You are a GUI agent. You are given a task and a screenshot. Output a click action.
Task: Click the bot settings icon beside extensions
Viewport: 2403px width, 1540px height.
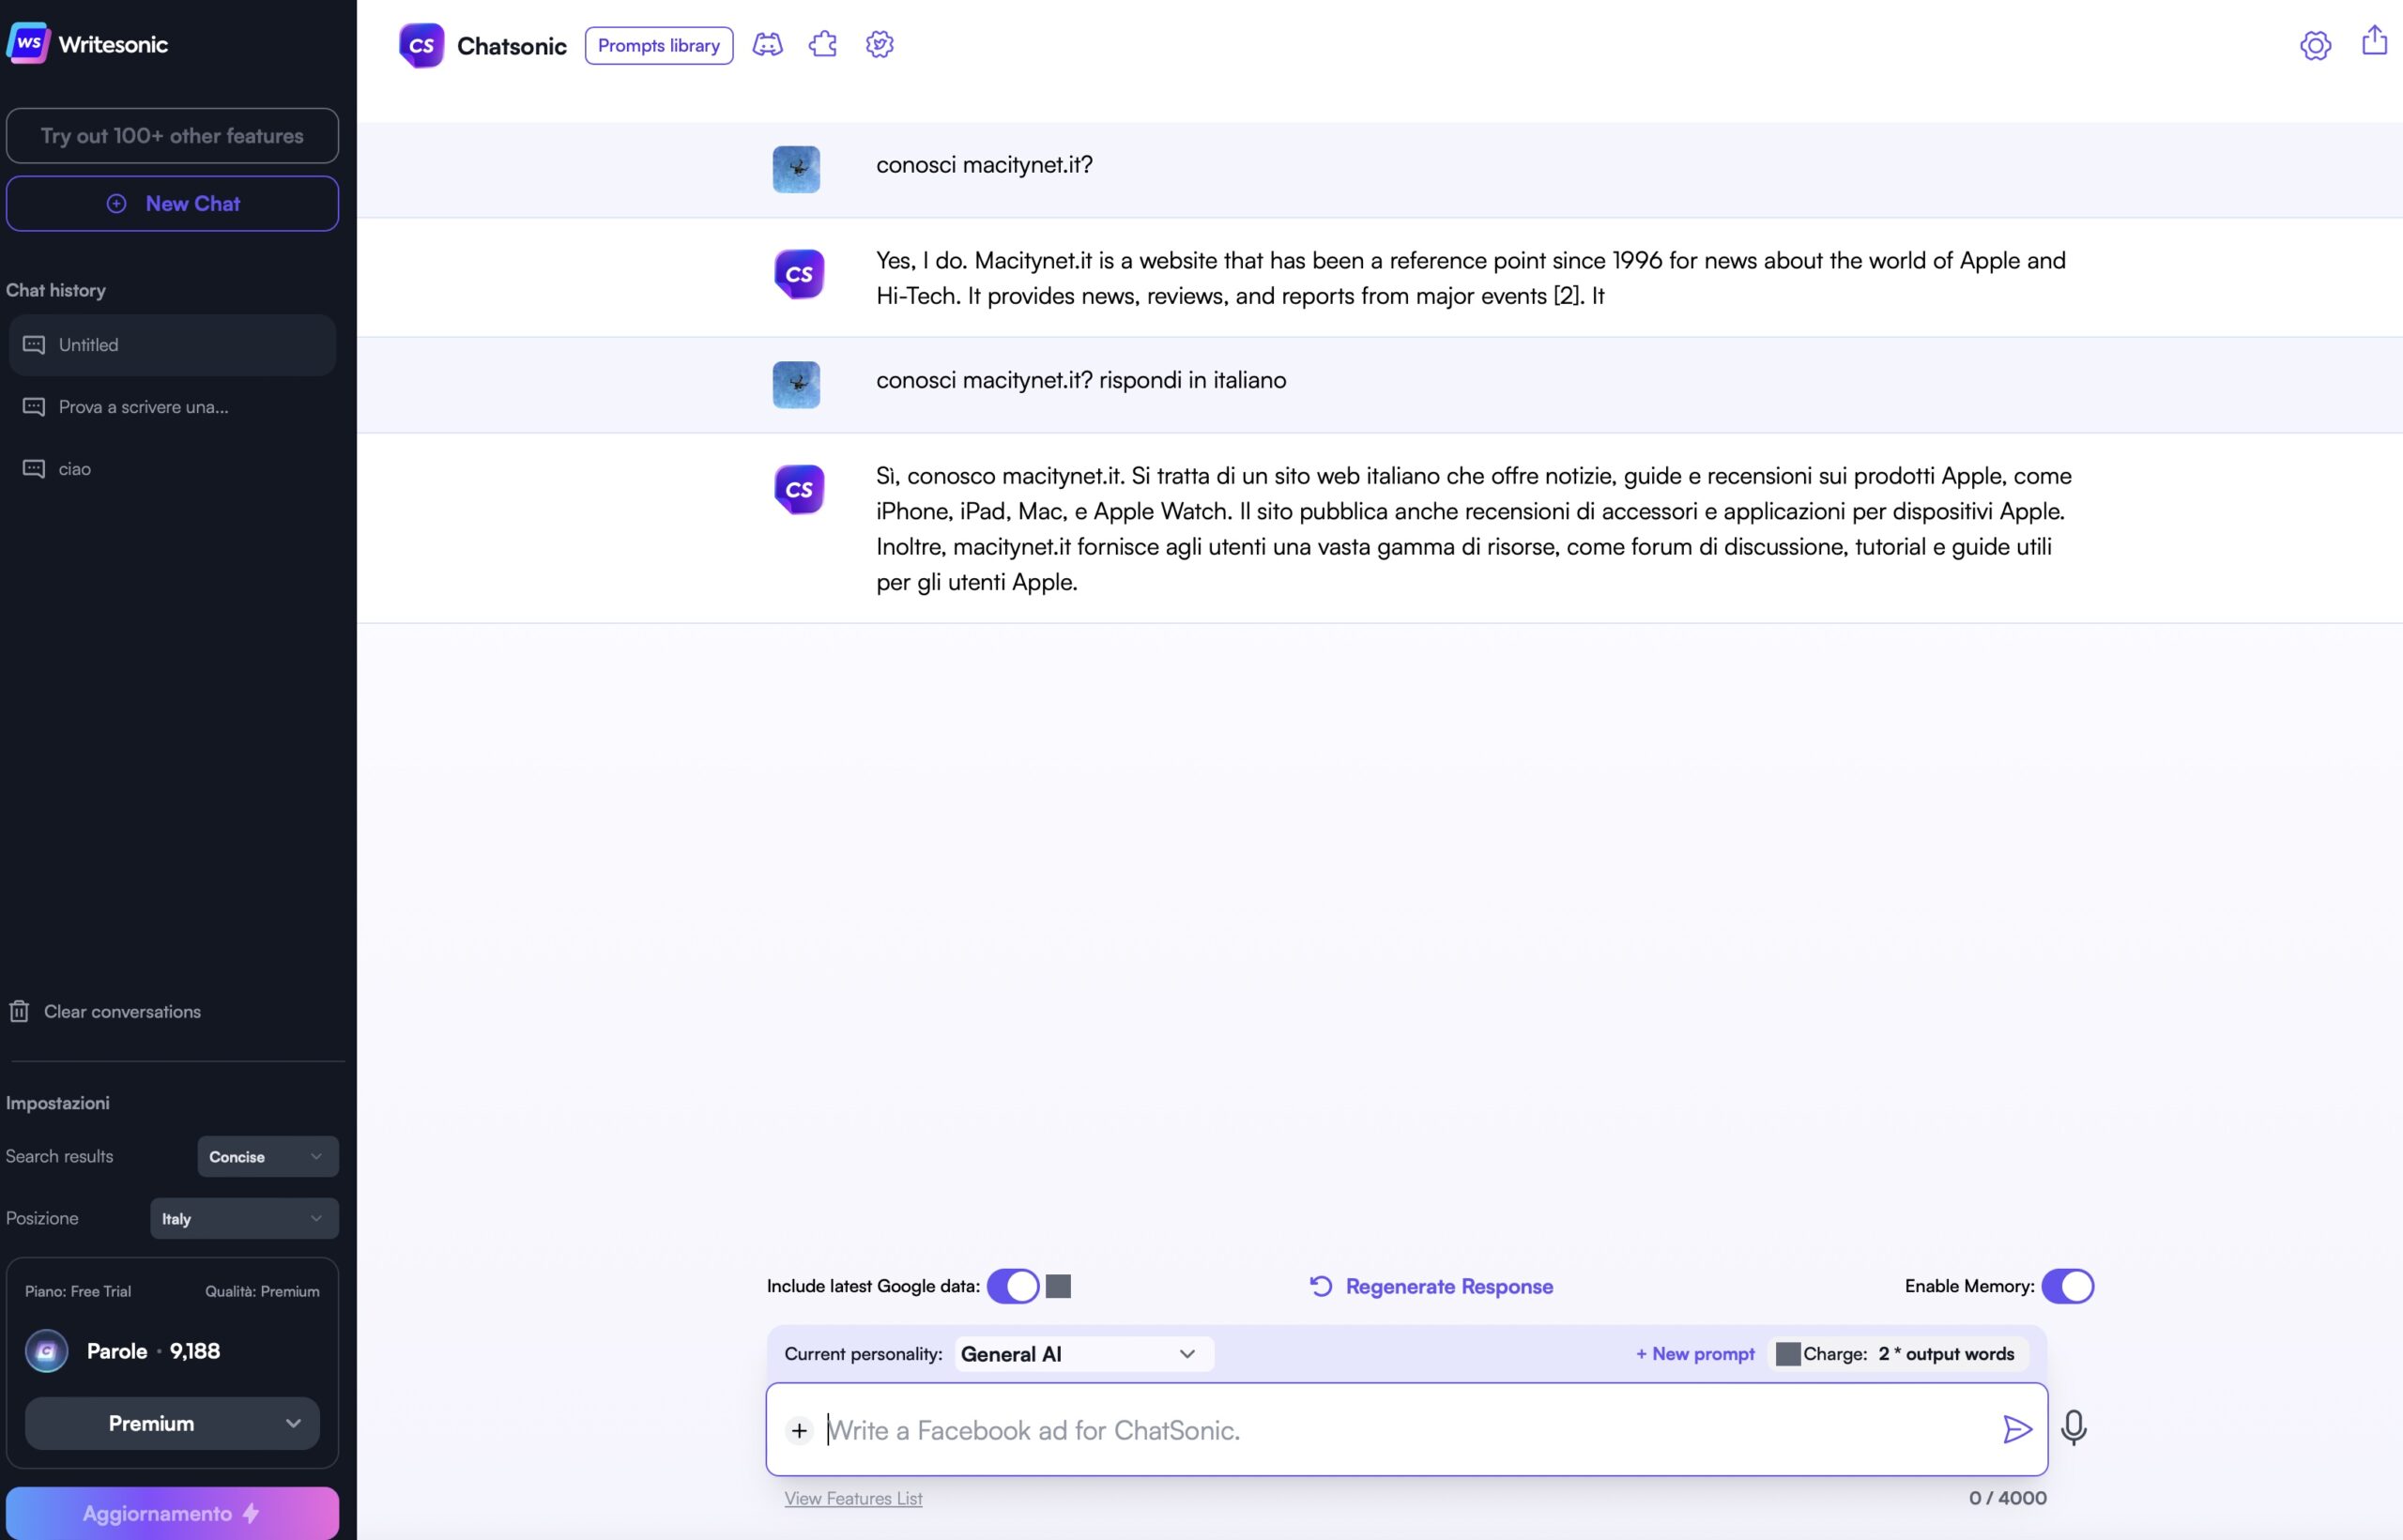click(879, 45)
